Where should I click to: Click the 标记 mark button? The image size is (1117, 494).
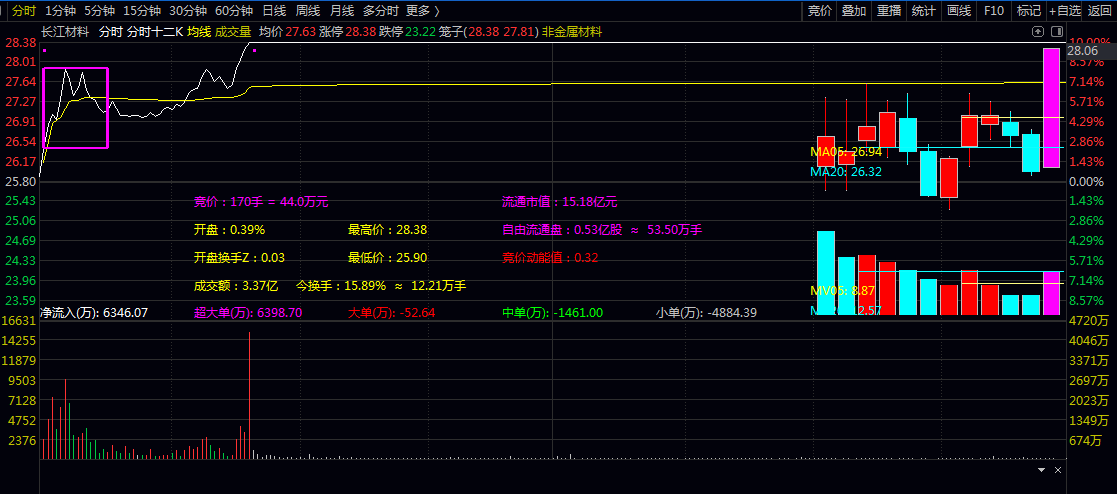[x=1029, y=10]
